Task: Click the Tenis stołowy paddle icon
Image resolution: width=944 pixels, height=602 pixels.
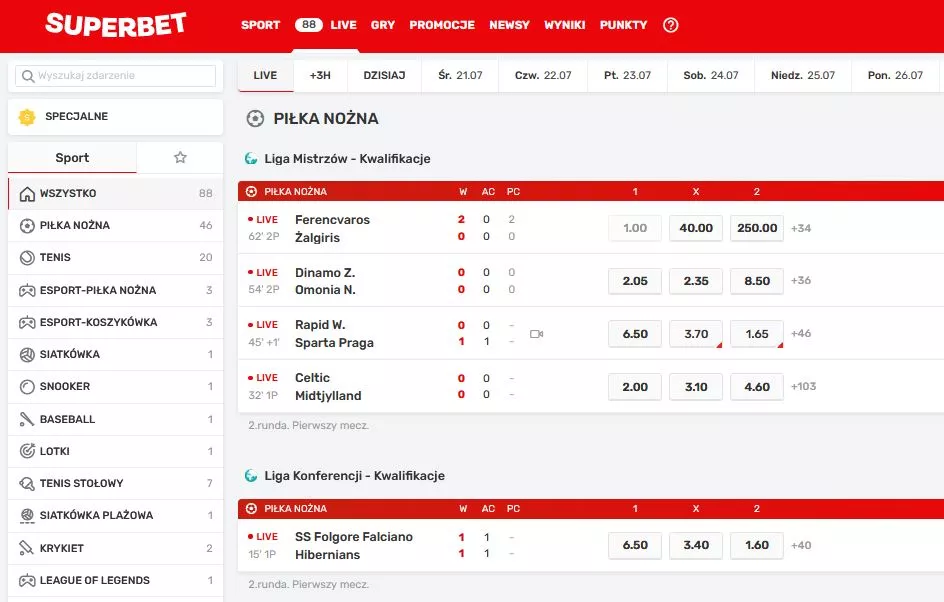Action: (x=27, y=483)
